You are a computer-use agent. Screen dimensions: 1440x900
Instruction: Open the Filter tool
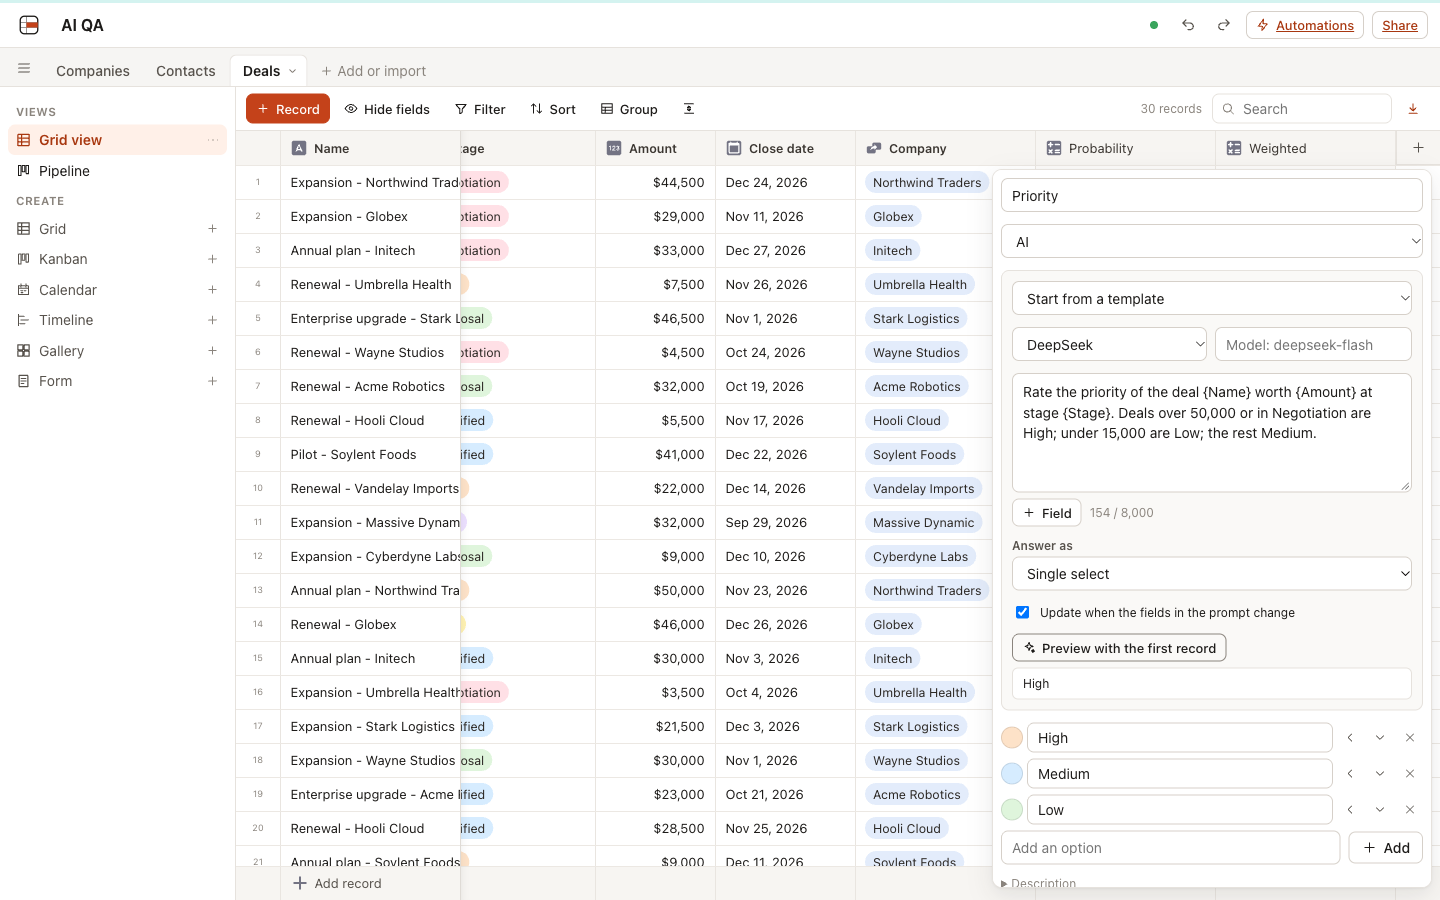pyautogui.click(x=480, y=109)
